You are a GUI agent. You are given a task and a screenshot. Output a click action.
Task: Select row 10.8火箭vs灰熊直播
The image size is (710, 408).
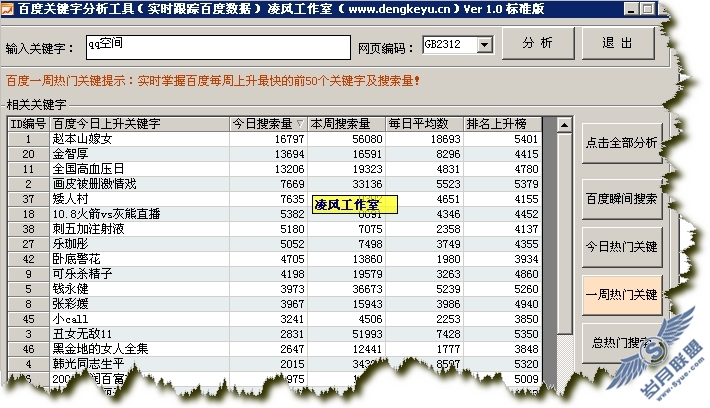pyautogui.click(x=275, y=214)
